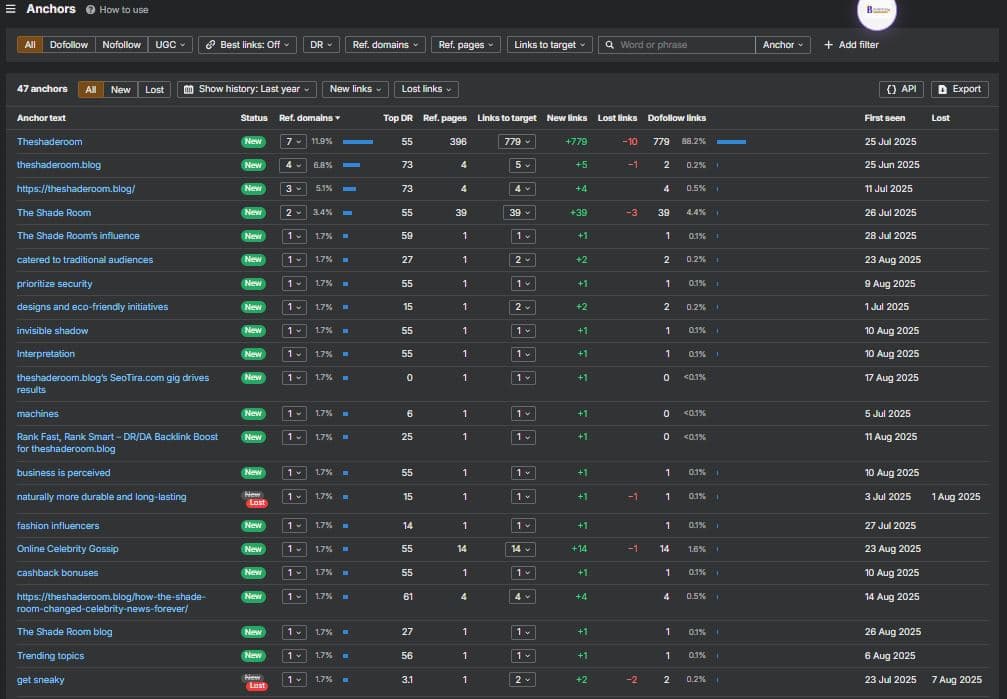Open the theshaderoom.blog anchor link
Viewport: 1007px width, 699px height.
click(58, 165)
